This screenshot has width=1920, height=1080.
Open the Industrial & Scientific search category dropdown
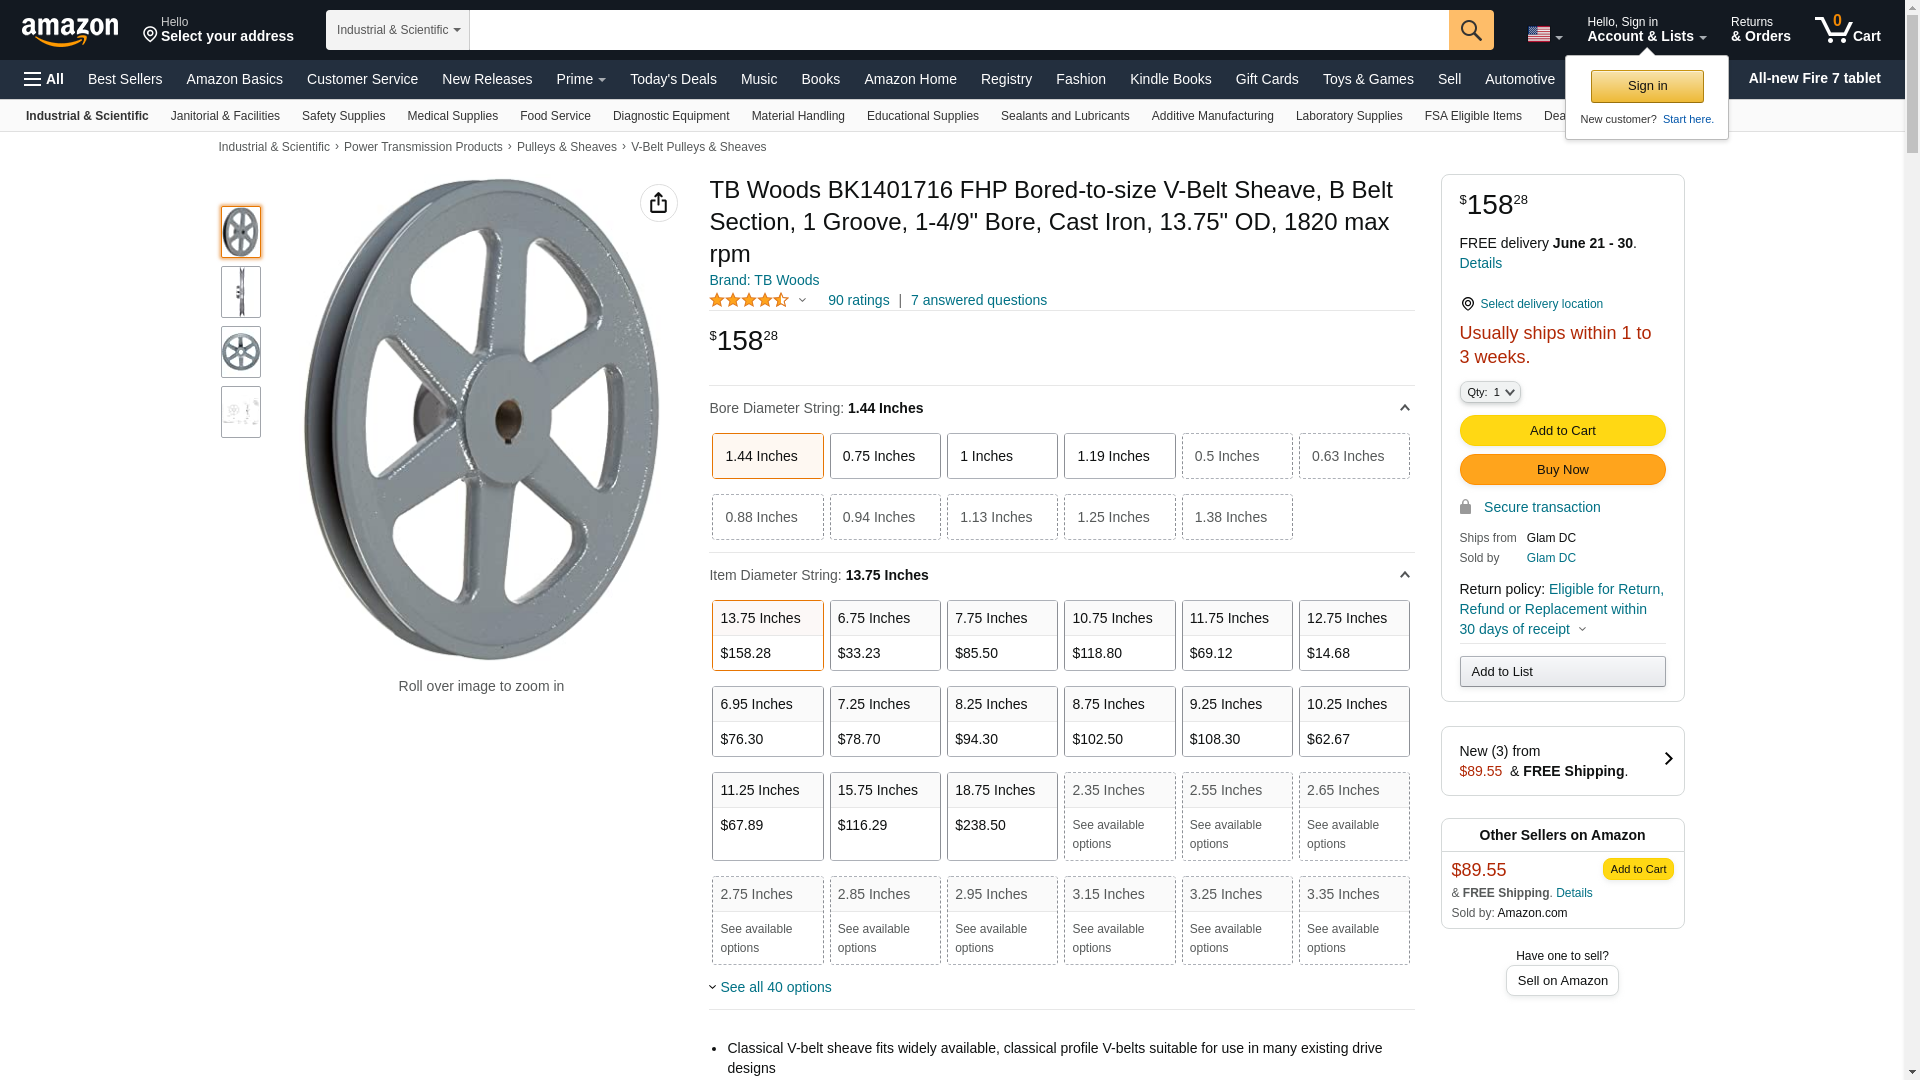(398, 30)
